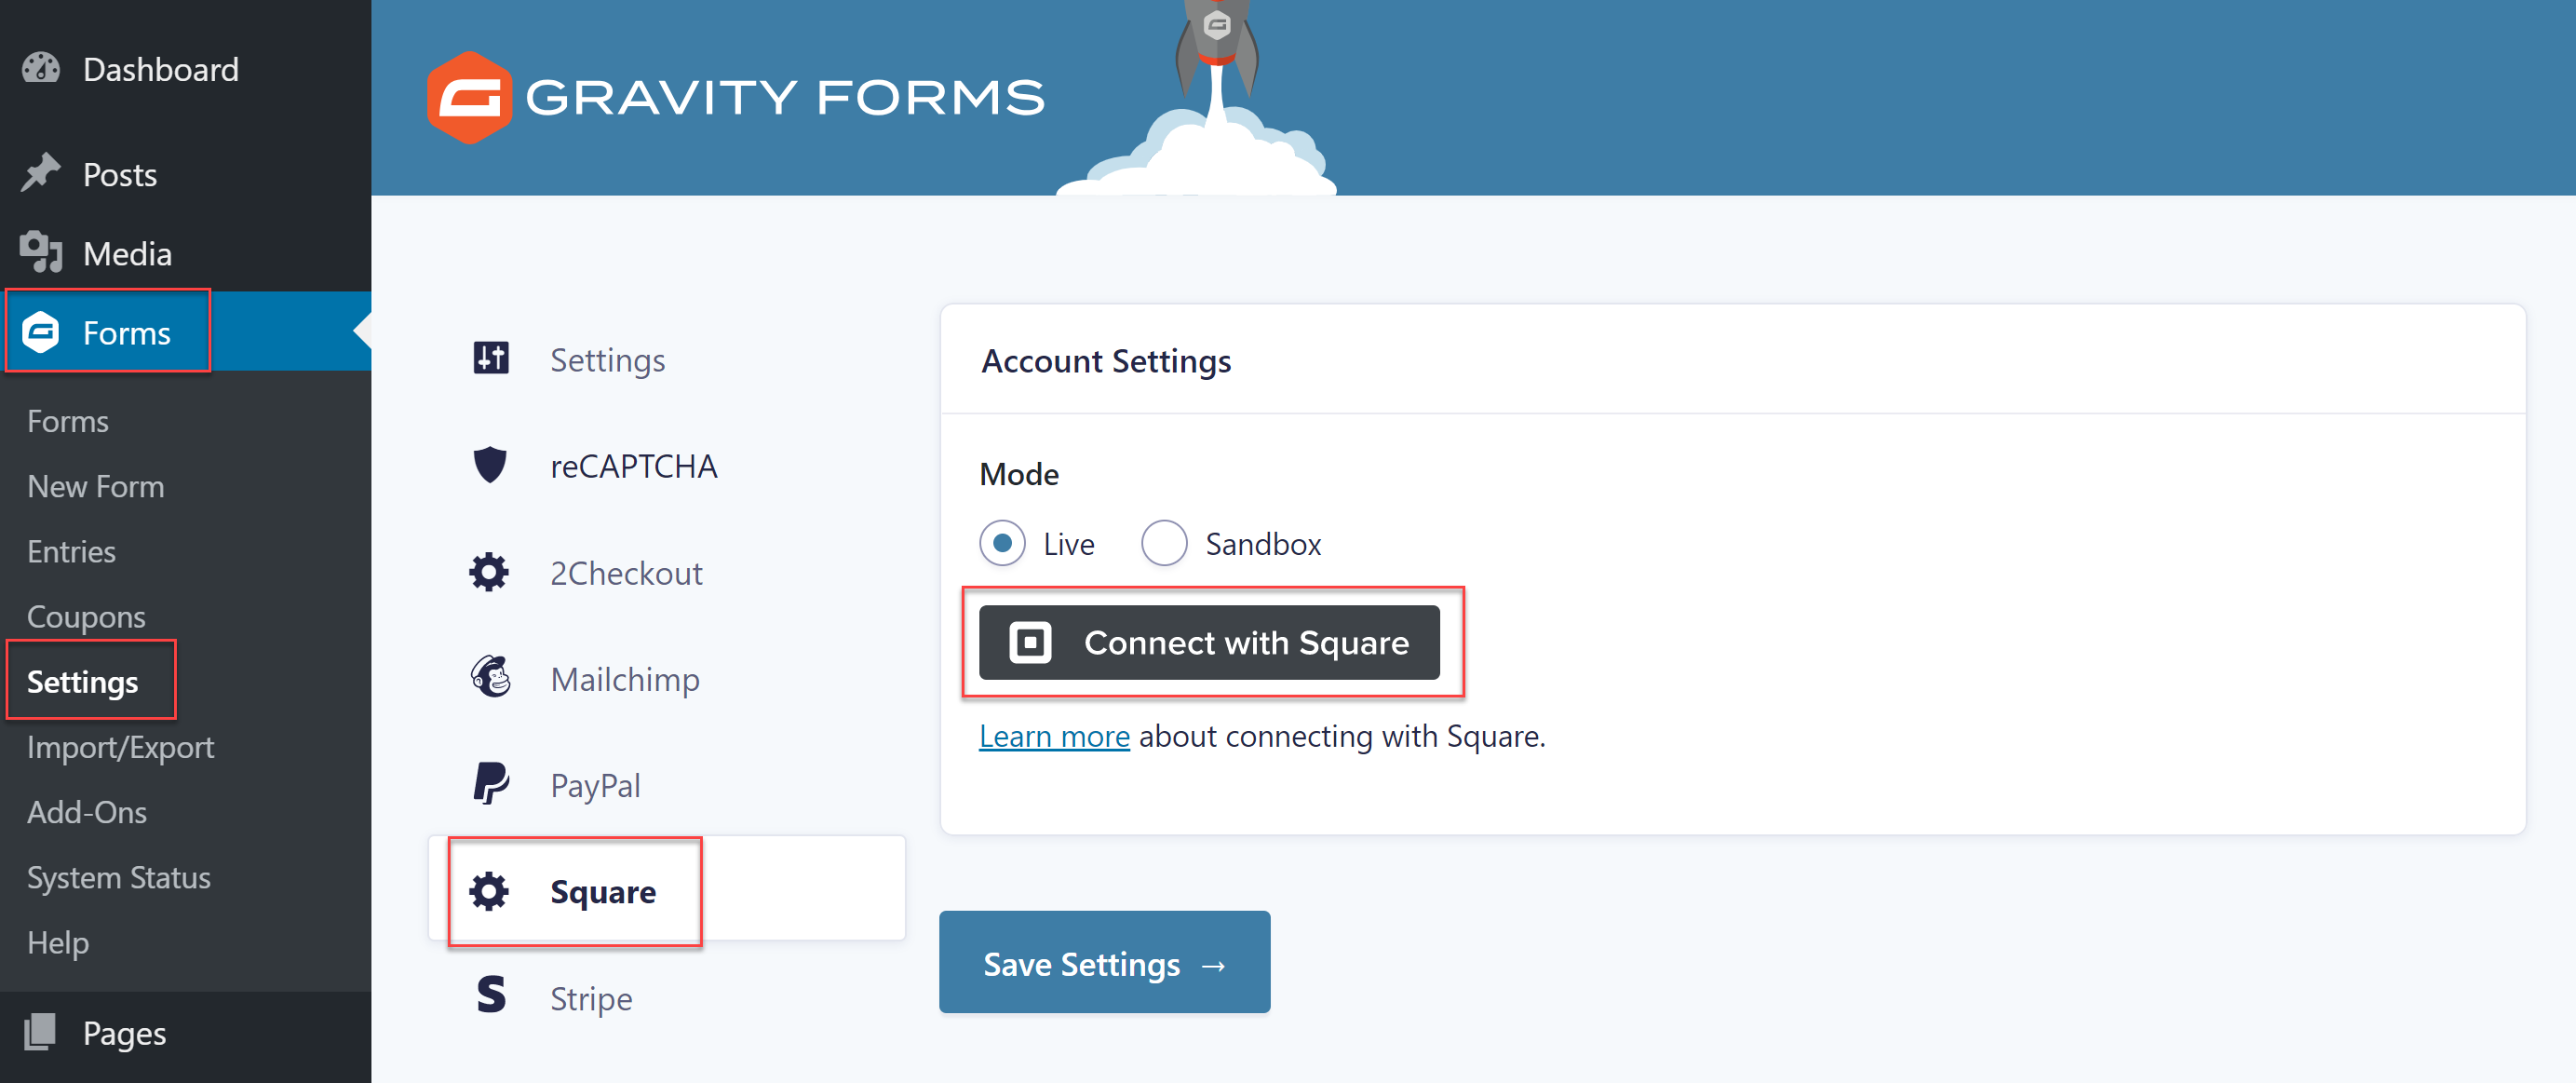Screen dimensions: 2576x1083
Task: Click the Gravity Forms hexagon logo
Action: (x=469, y=97)
